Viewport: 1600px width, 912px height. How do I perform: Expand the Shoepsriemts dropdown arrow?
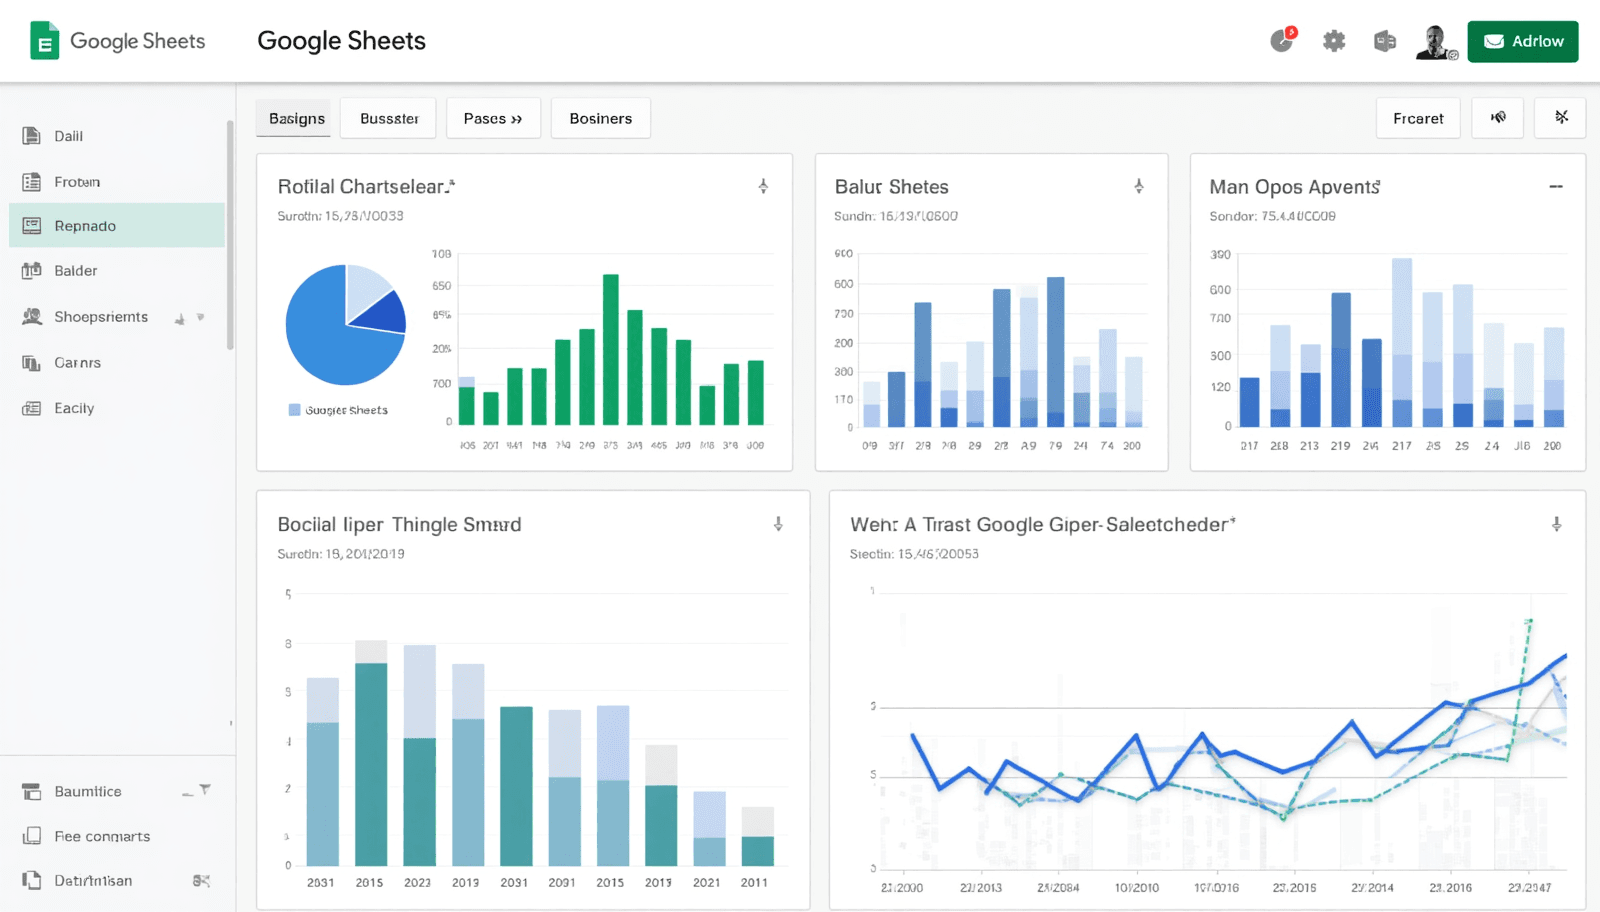(201, 317)
